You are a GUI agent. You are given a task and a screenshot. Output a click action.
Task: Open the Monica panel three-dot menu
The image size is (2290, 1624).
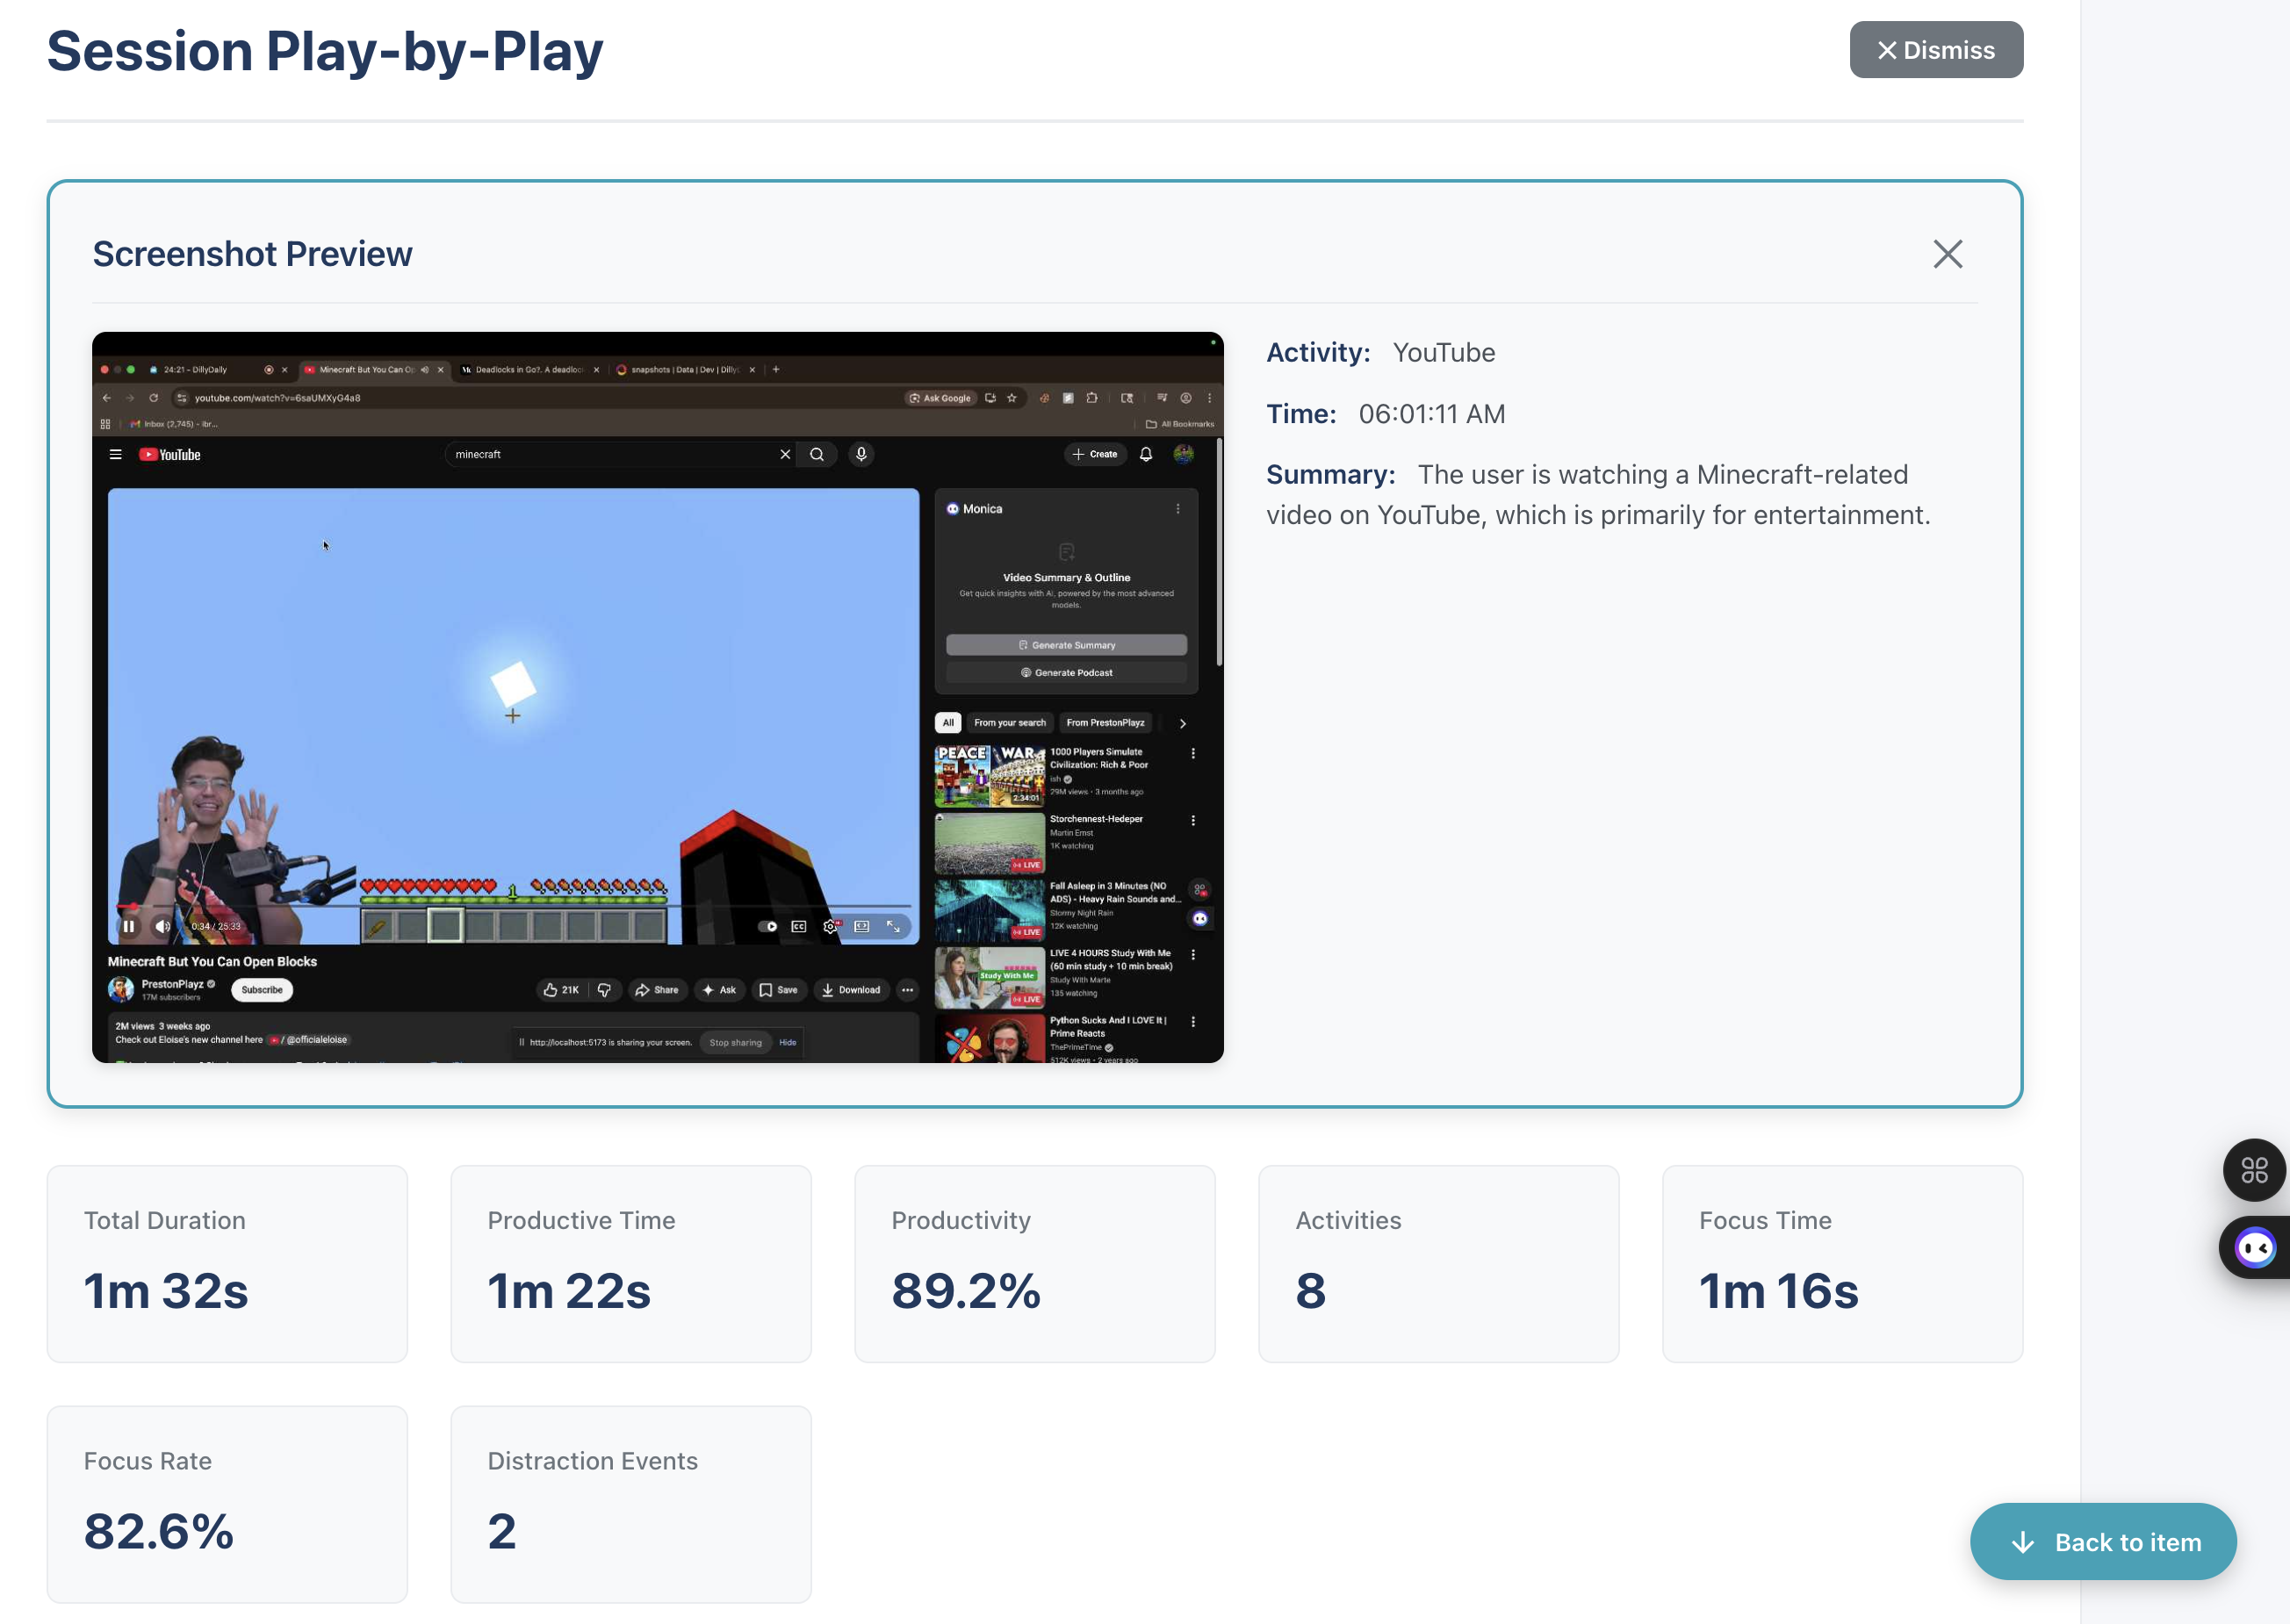pos(1178,509)
